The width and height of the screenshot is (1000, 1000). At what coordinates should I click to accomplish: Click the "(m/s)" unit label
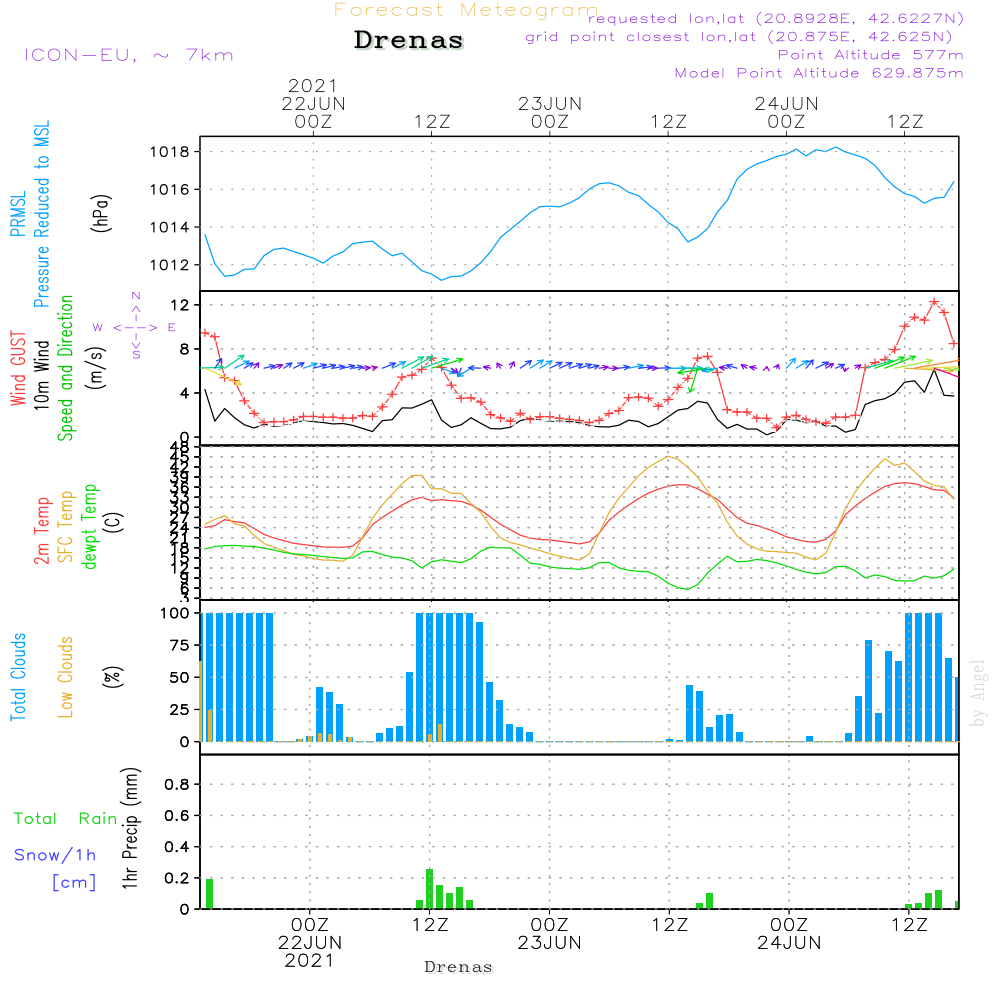pos(95,368)
